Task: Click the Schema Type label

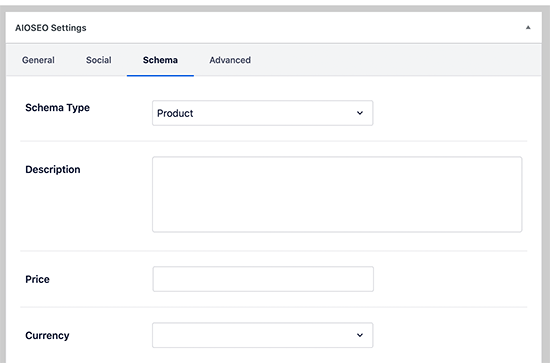Action: (x=58, y=108)
